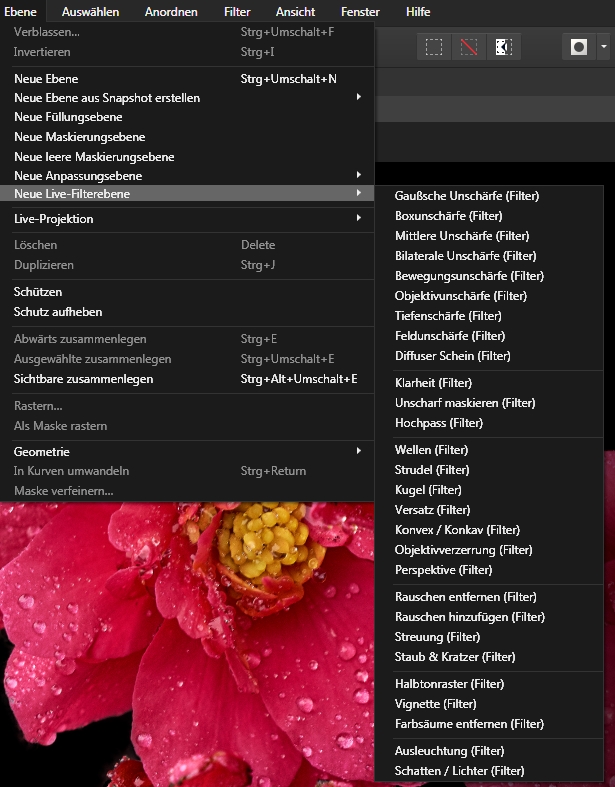Select Rauschen entfernen (Filter)
Viewport: 615px width, 787px height.
click(489, 597)
